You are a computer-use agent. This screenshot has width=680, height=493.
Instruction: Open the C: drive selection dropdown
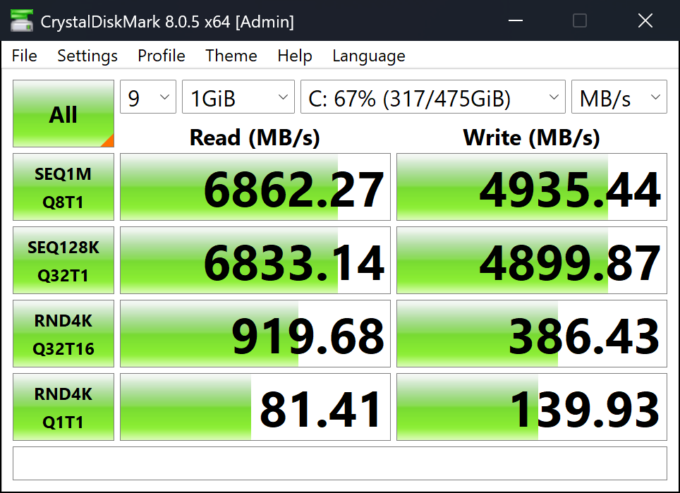coord(433,97)
